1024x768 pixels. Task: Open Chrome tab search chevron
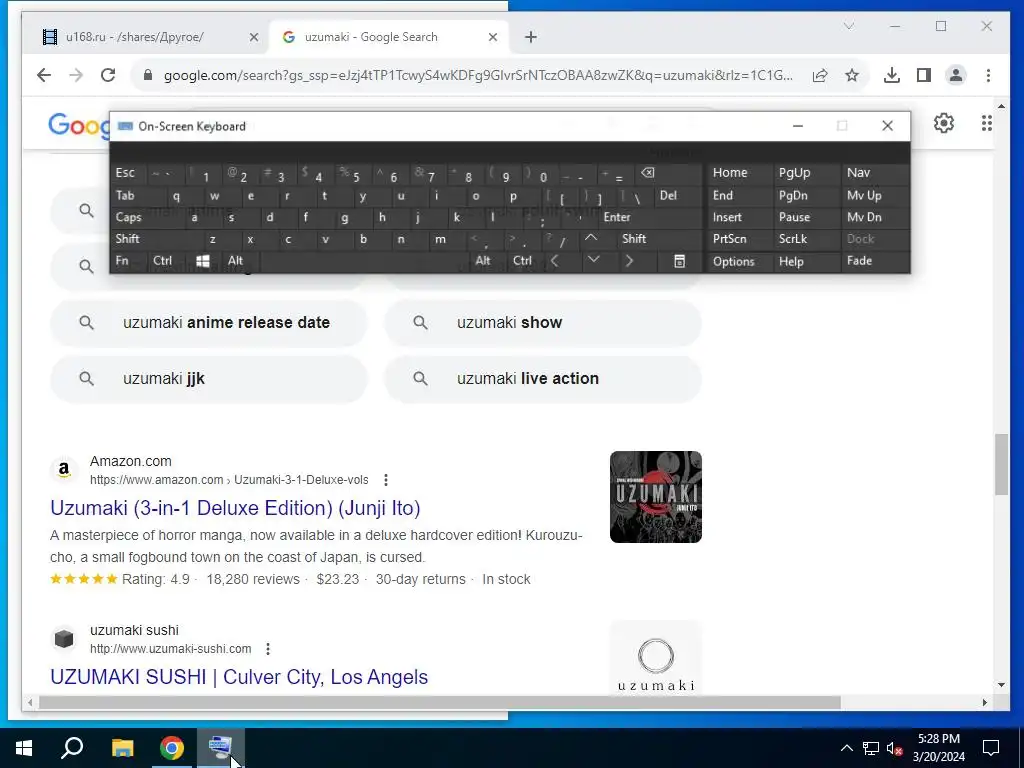coord(849,26)
